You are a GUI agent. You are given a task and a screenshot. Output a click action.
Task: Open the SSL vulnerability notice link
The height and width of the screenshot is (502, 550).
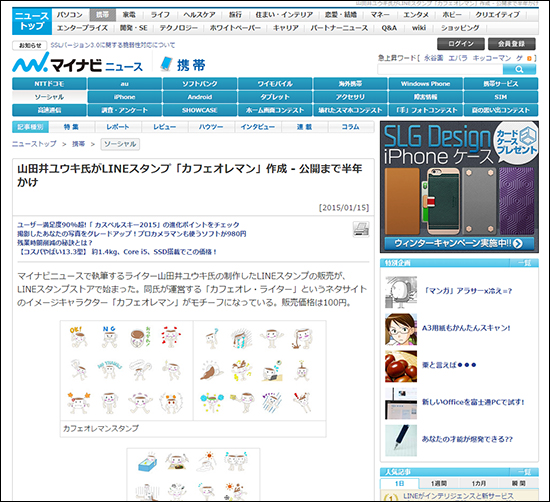(x=113, y=45)
